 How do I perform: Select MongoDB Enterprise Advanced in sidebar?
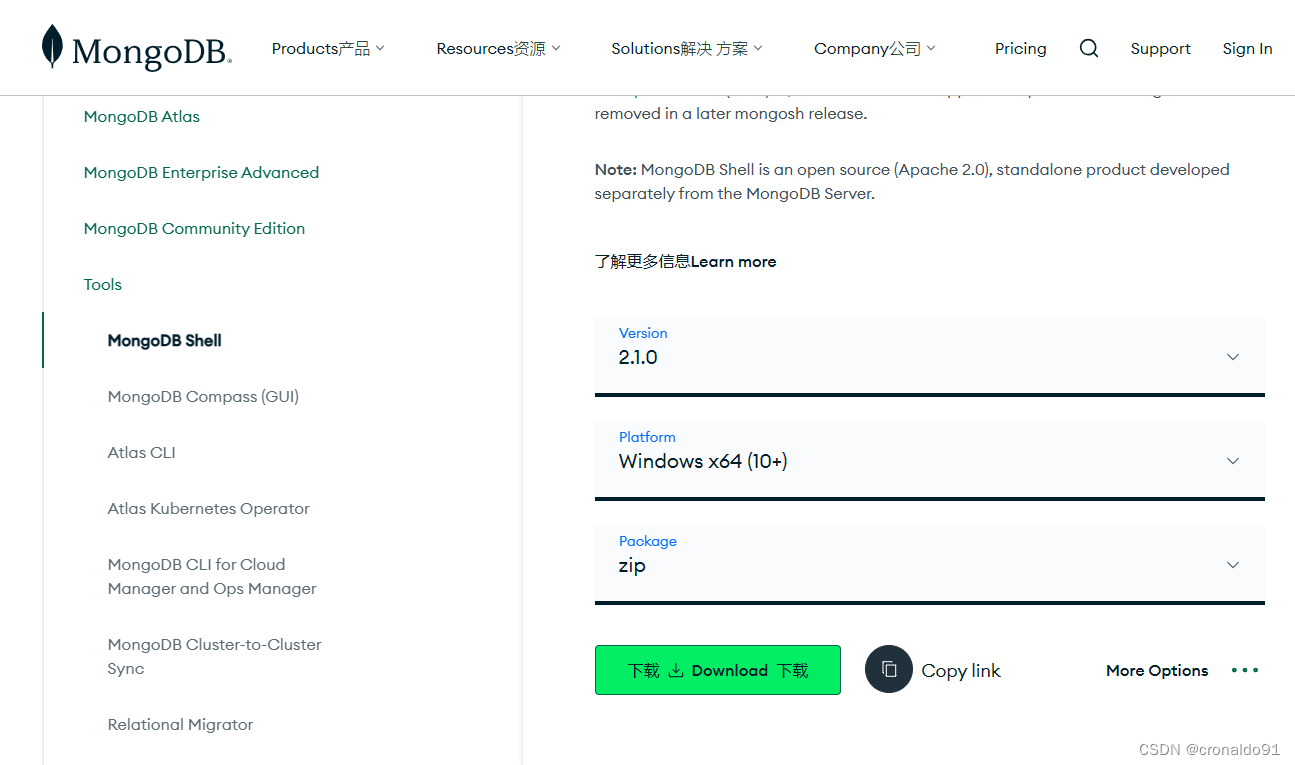point(201,172)
